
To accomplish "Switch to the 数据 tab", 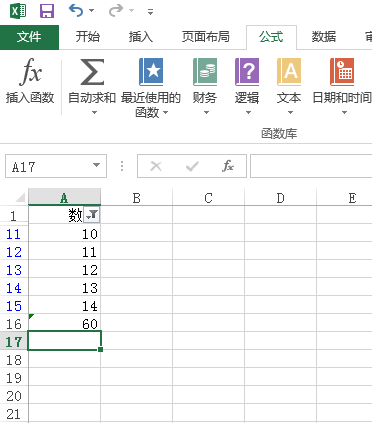I will (x=323, y=37).
